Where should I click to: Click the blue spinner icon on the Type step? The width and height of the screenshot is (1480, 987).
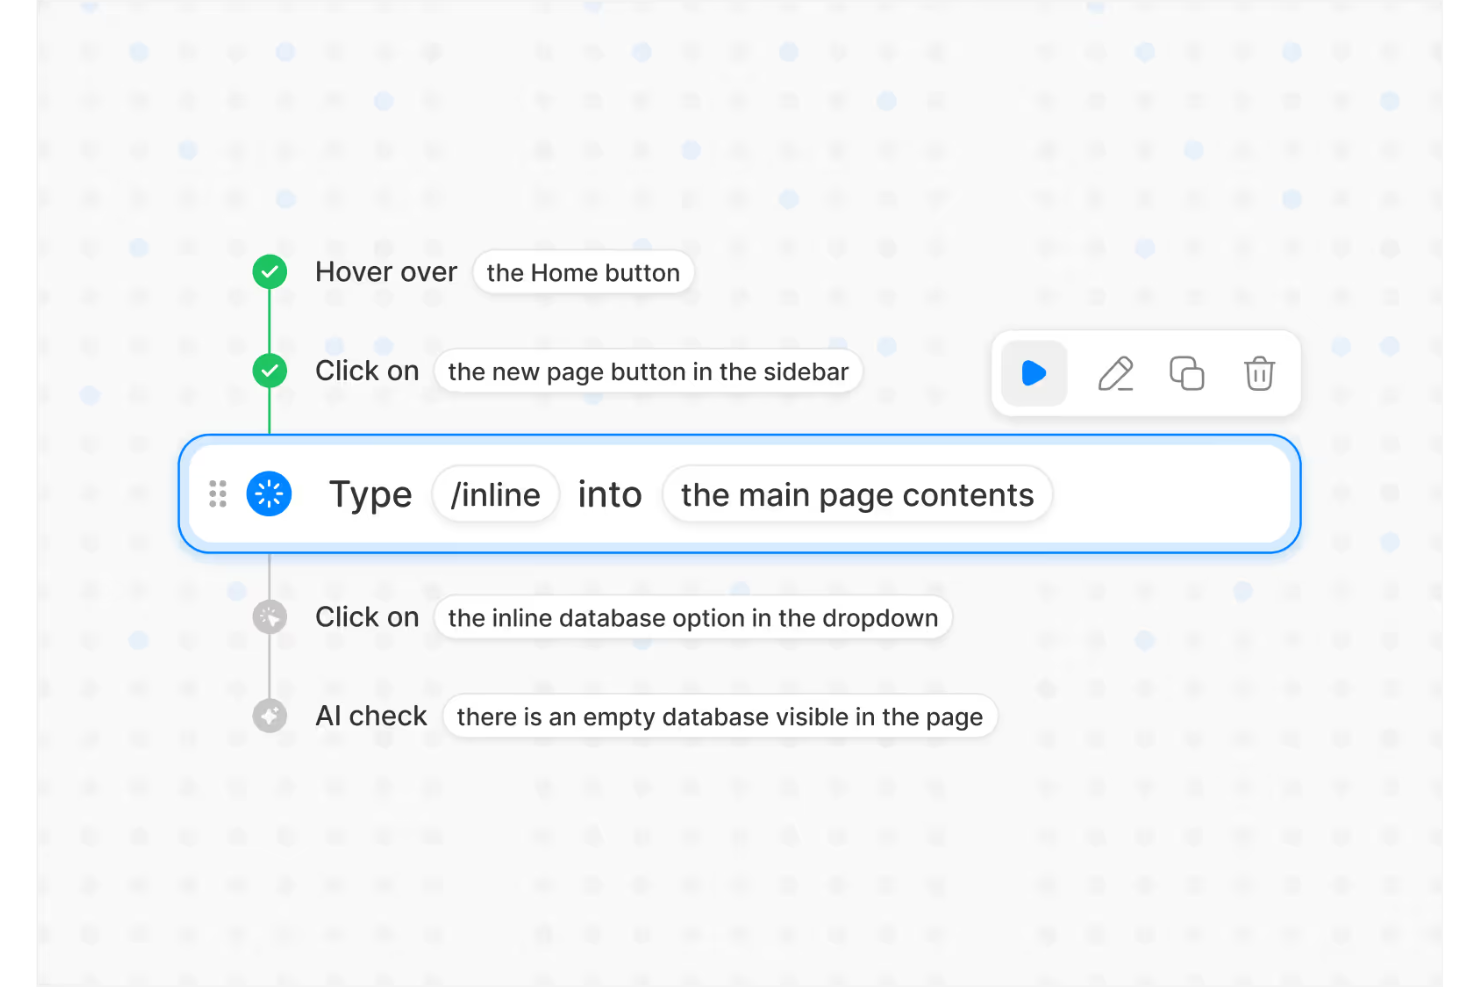[268, 493]
